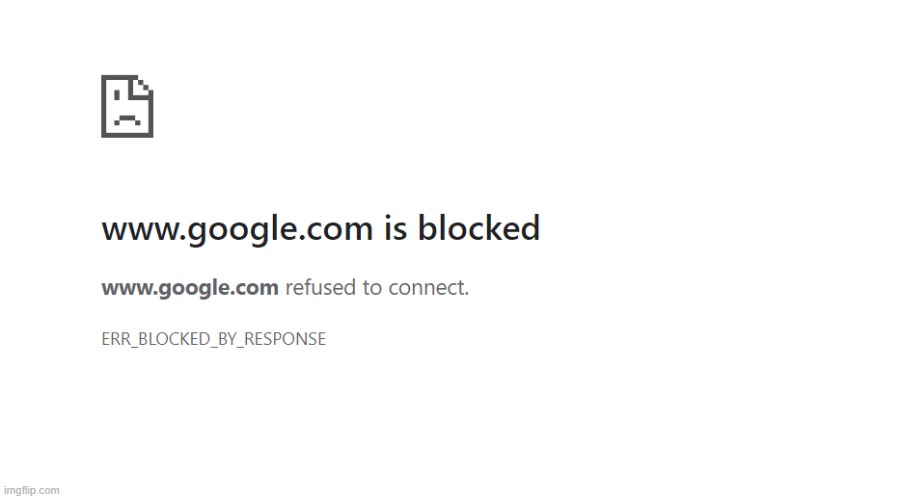This screenshot has width=901, height=499.
Task: Click "ERR" at the start of the error code
Action: click(x=116, y=339)
